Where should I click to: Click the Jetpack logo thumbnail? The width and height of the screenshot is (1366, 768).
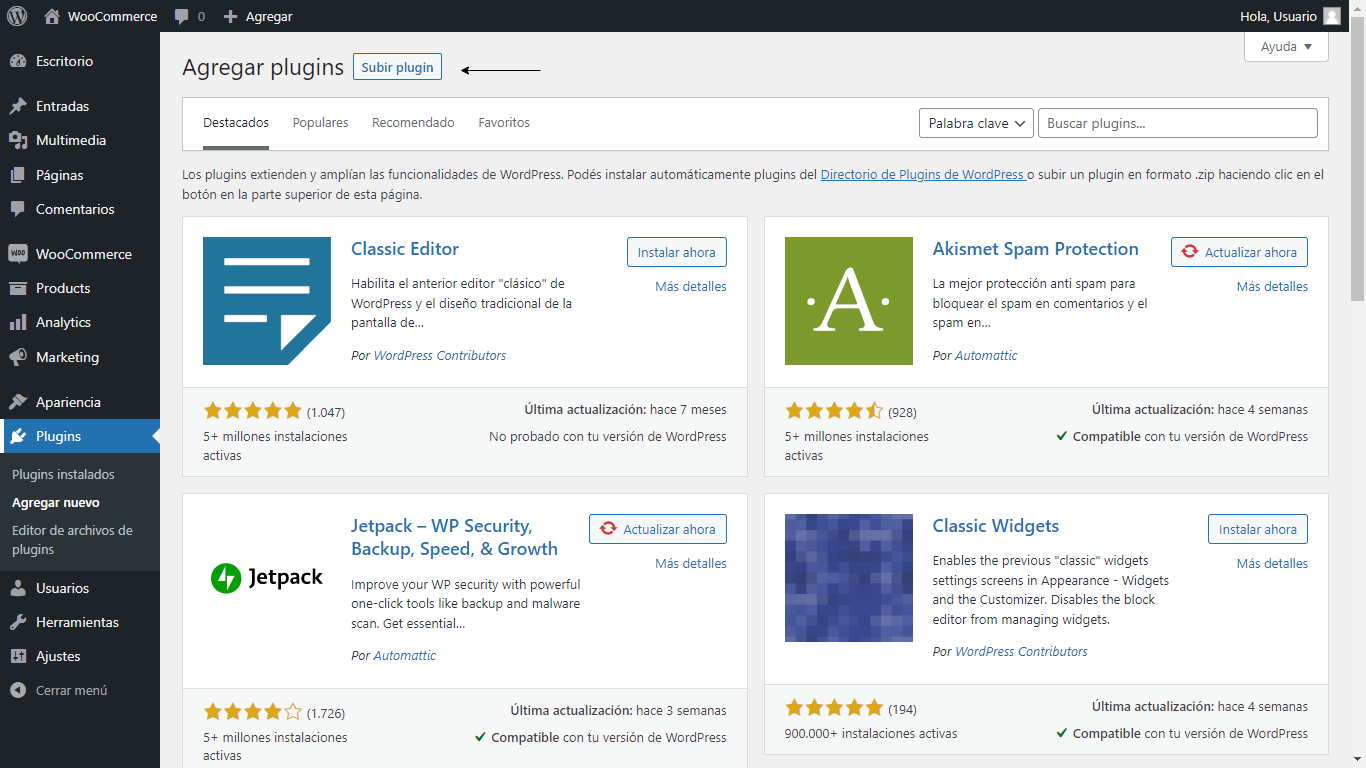[267, 578]
